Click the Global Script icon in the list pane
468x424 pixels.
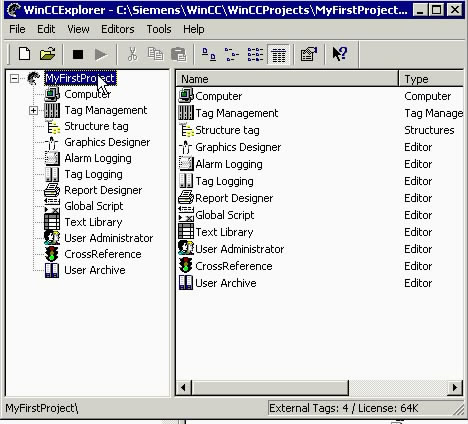(186, 215)
